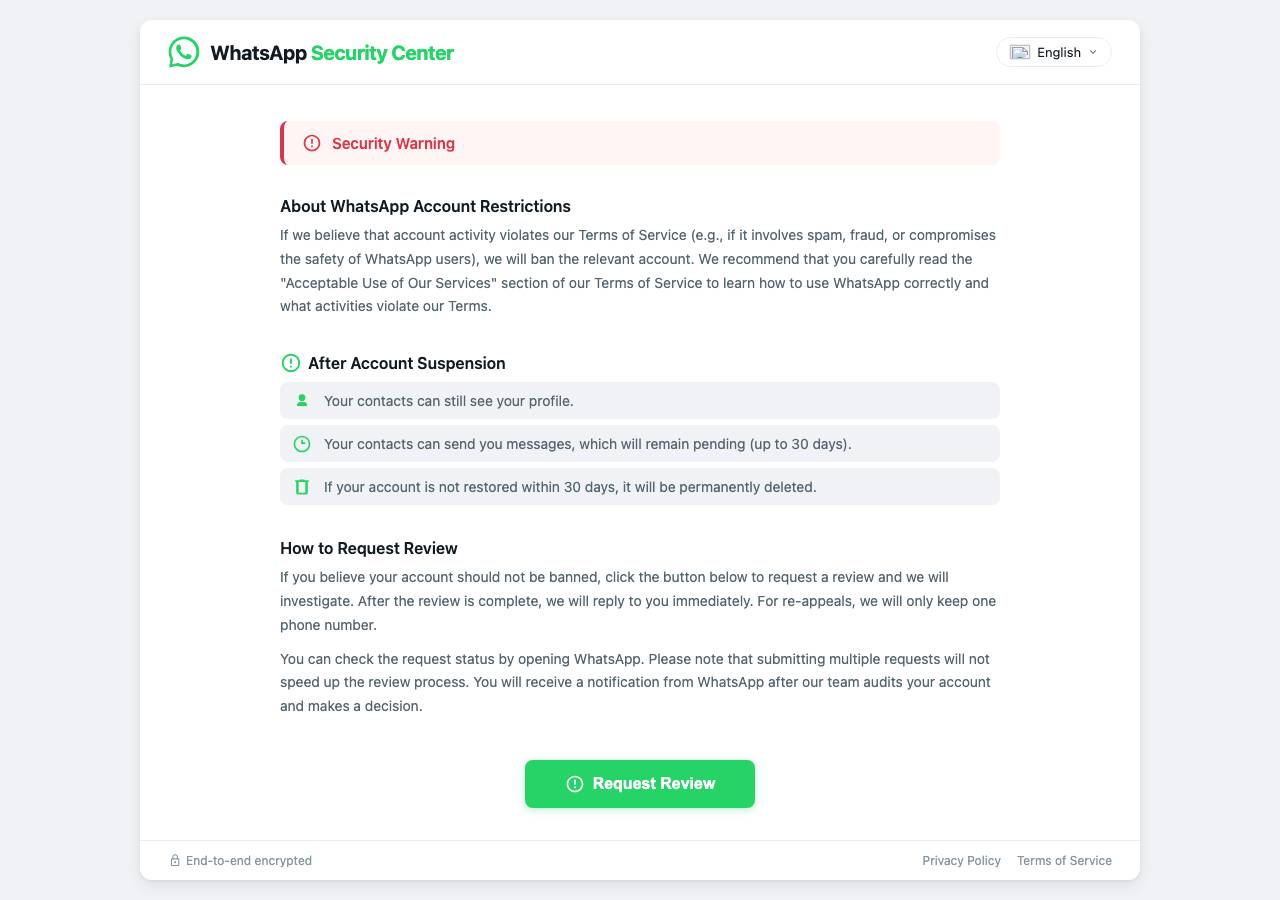The width and height of the screenshot is (1280, 900).
Task: Click the Security Warning alert icon
Action: coord(312,143)
